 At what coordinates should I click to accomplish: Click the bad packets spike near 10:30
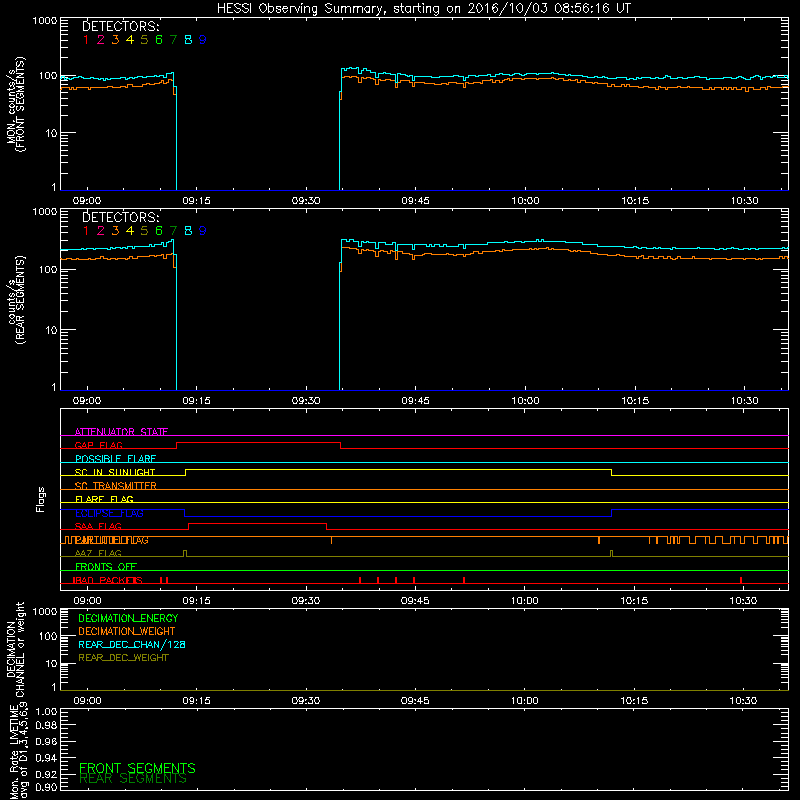[741, 580]
